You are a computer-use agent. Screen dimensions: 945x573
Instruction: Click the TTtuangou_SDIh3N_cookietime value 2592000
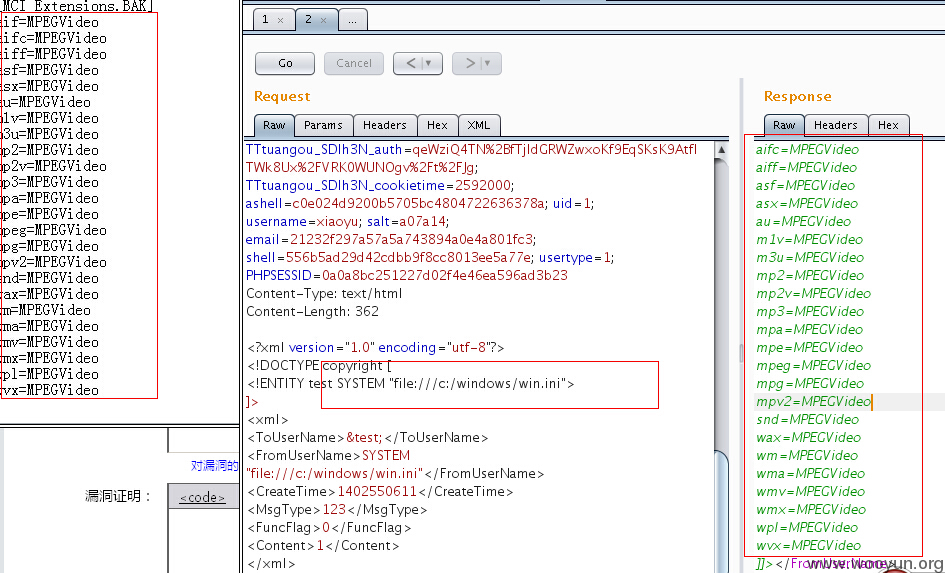(483, 186)
